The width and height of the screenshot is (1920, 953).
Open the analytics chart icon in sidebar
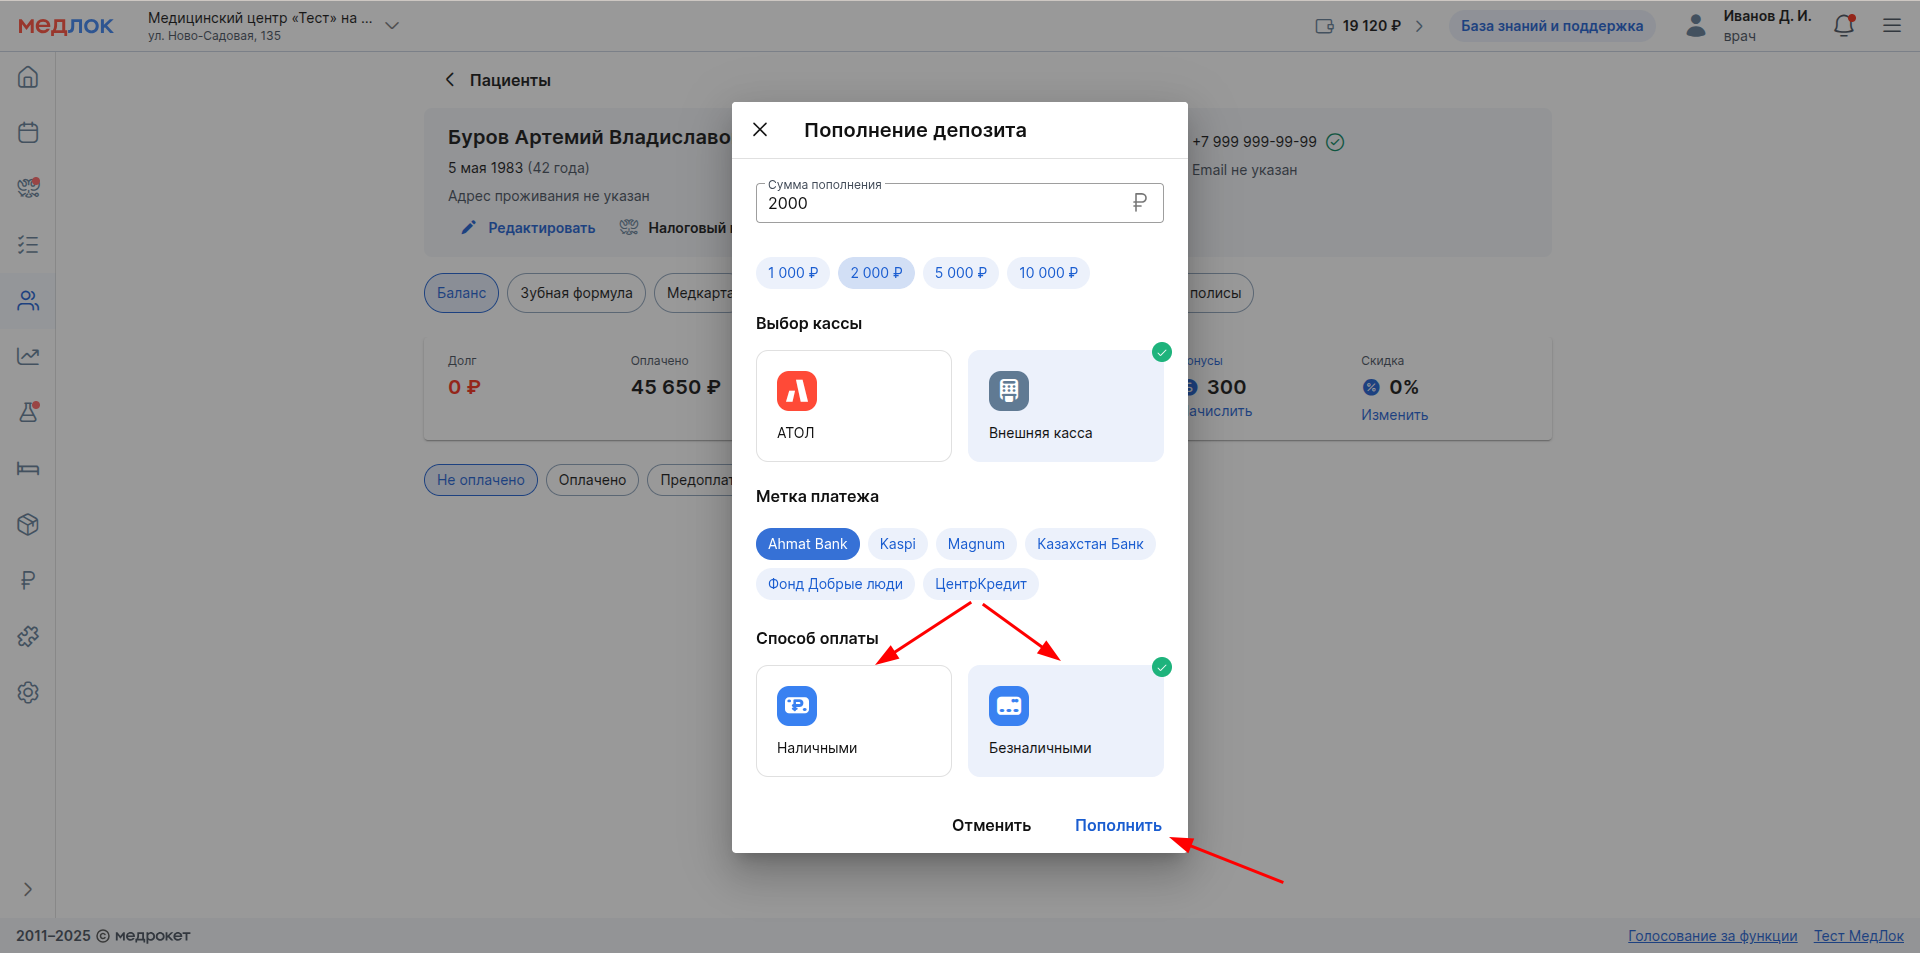tap(28, 356)
